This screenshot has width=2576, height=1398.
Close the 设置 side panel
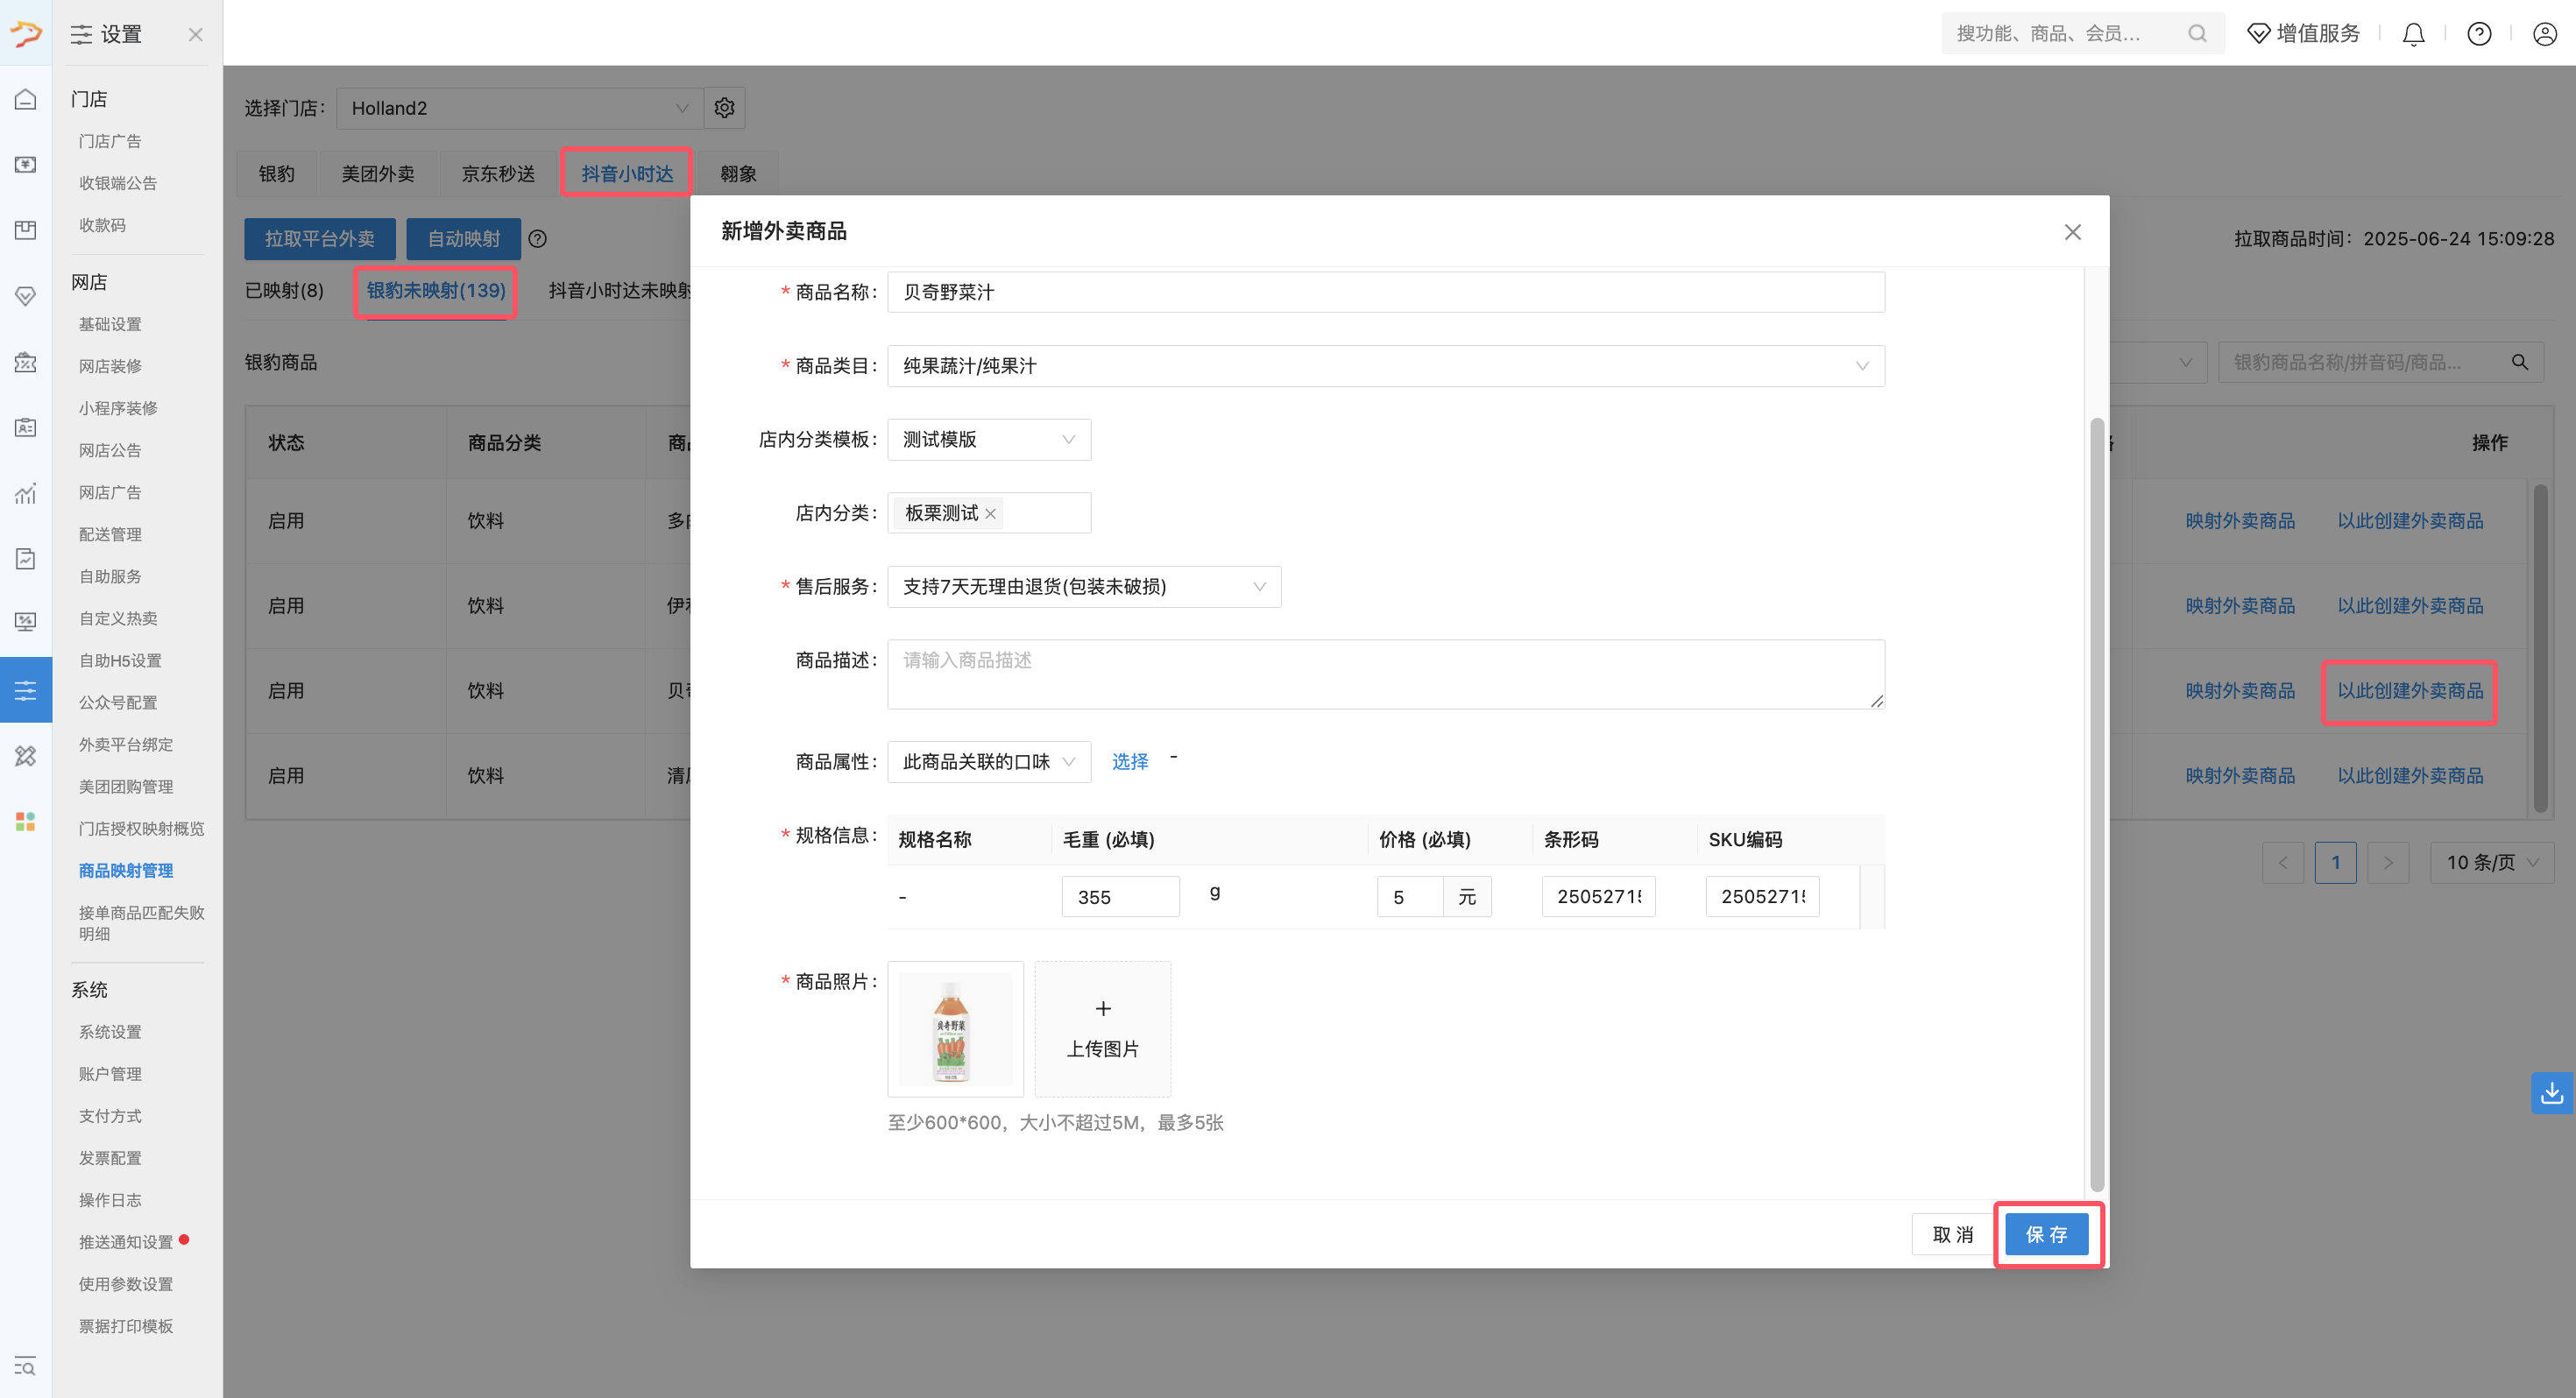196,35
